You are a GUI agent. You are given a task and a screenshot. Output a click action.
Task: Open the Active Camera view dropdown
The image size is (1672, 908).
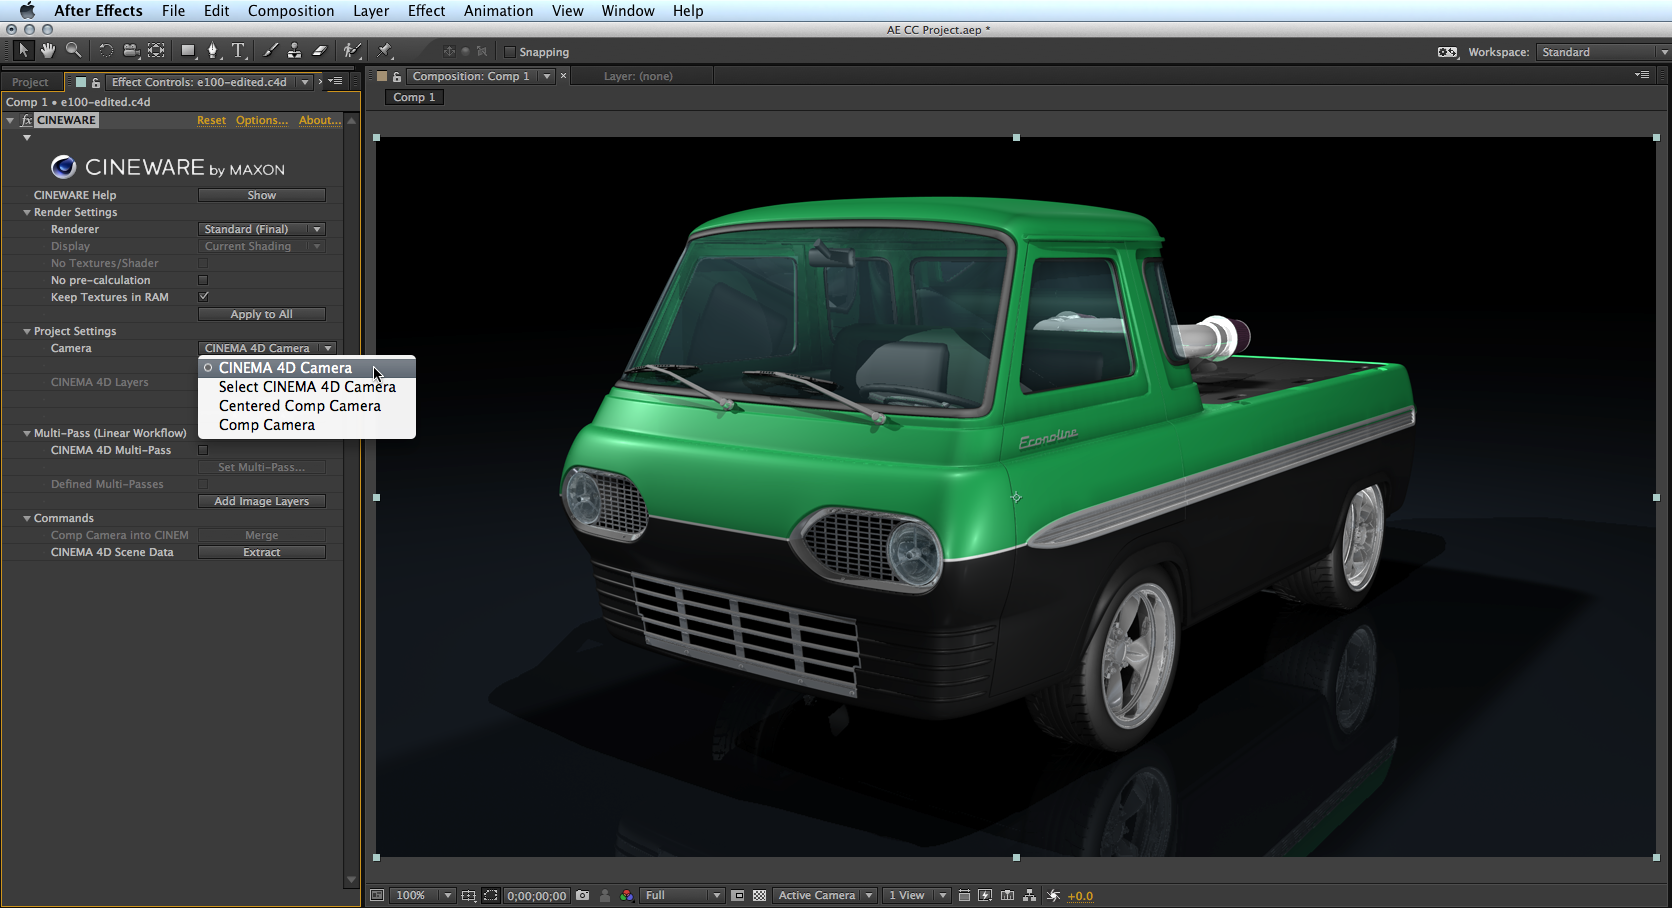[826, 895]
